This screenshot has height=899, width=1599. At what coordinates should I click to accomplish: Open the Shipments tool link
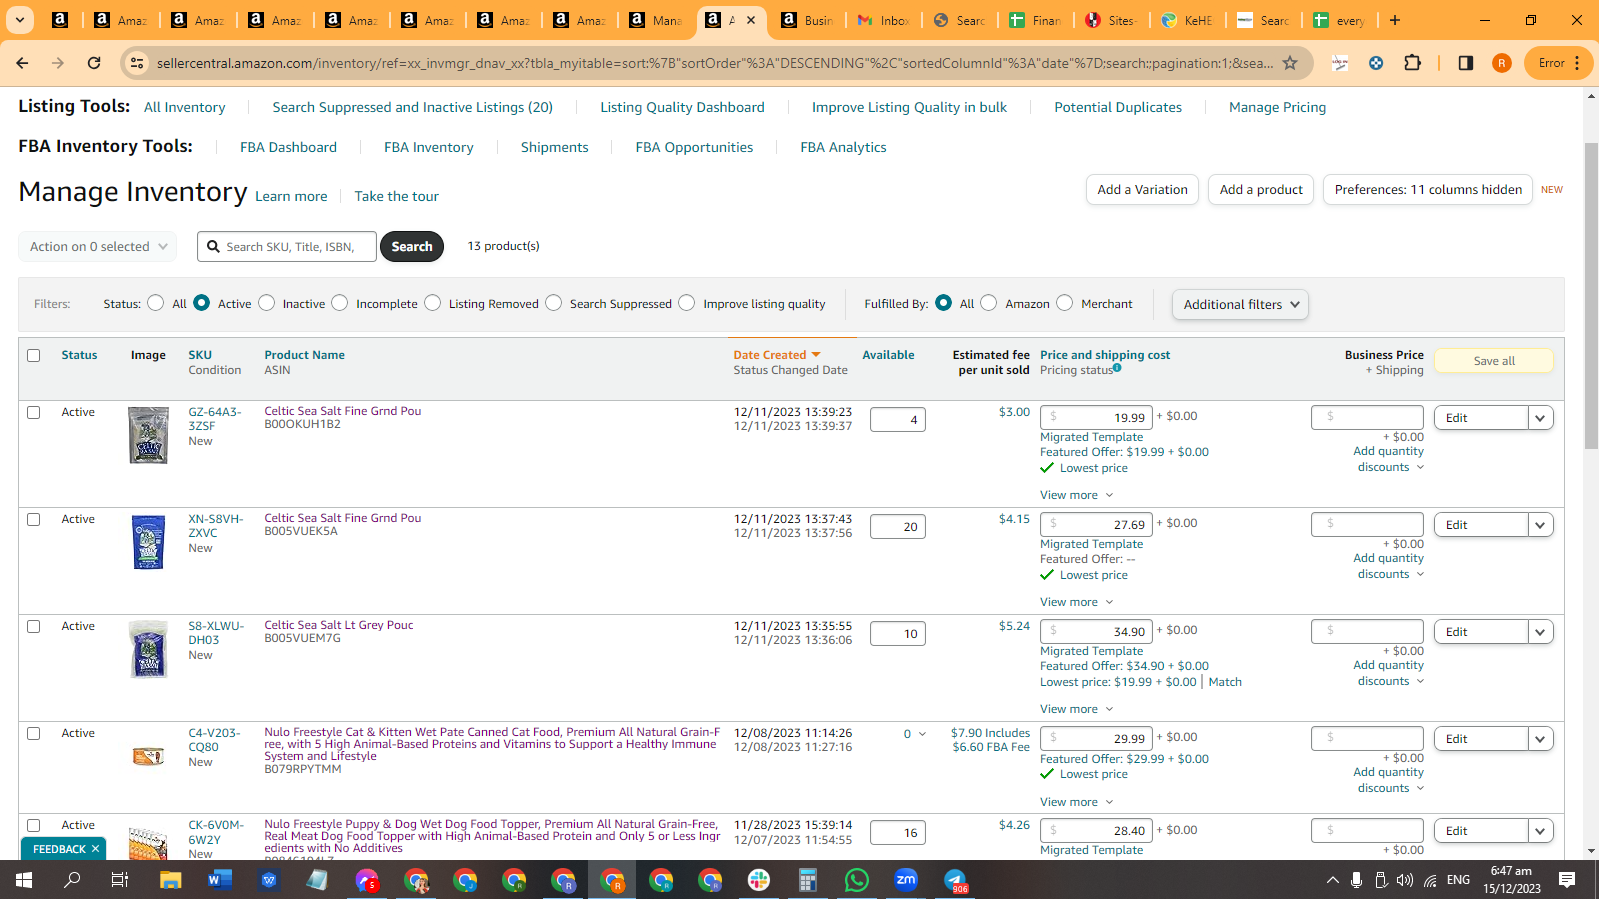click(x=554, y=147)
